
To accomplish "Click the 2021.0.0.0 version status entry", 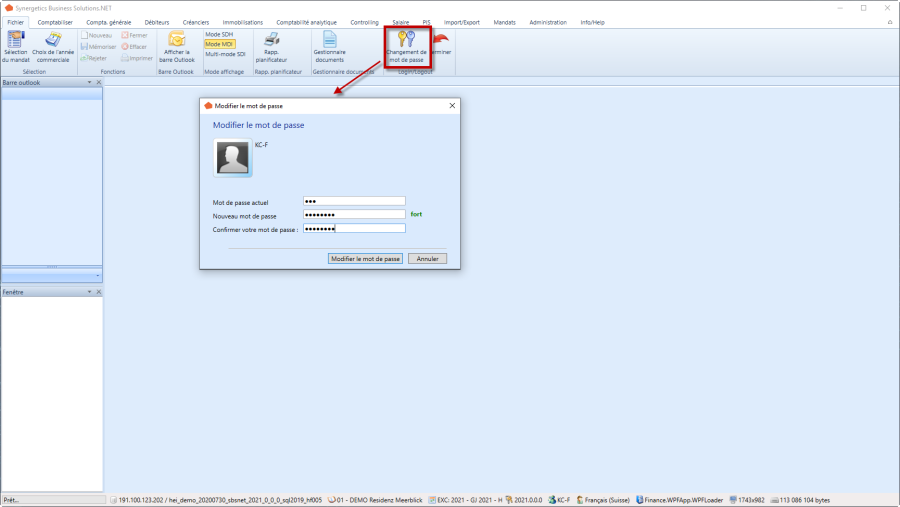I will (523, 500).
